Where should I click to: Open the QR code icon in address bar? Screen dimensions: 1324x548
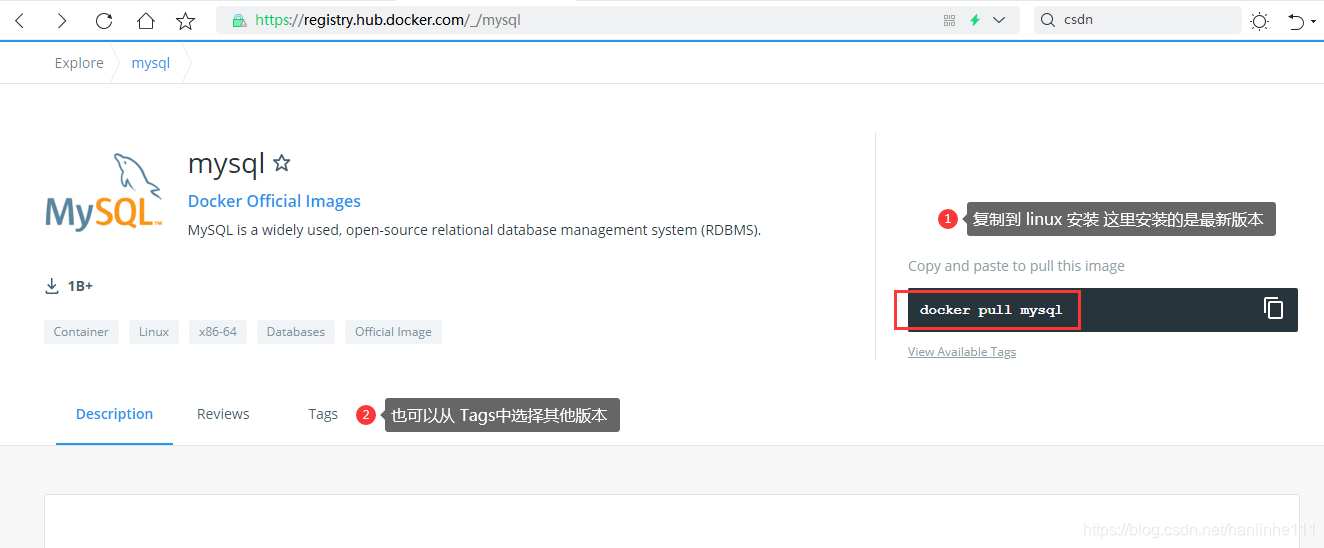(x=950, y=20)
